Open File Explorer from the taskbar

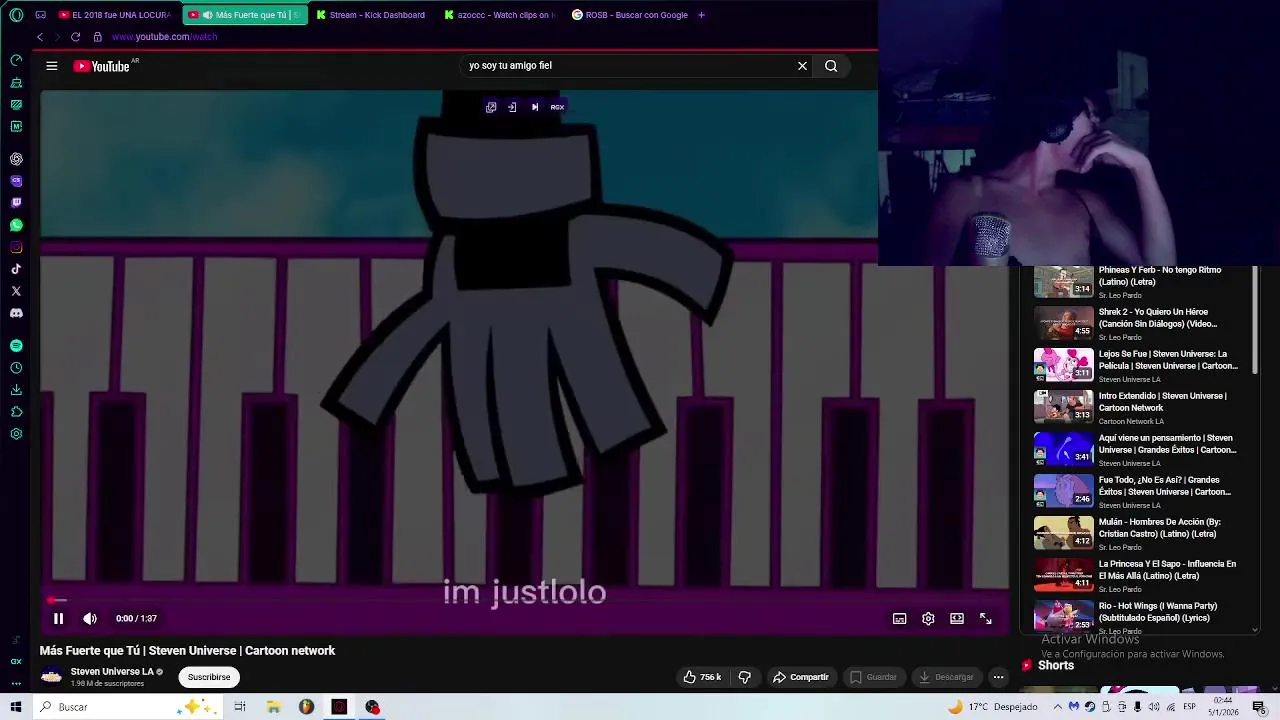pyautogui.click(x=273, y=707)
